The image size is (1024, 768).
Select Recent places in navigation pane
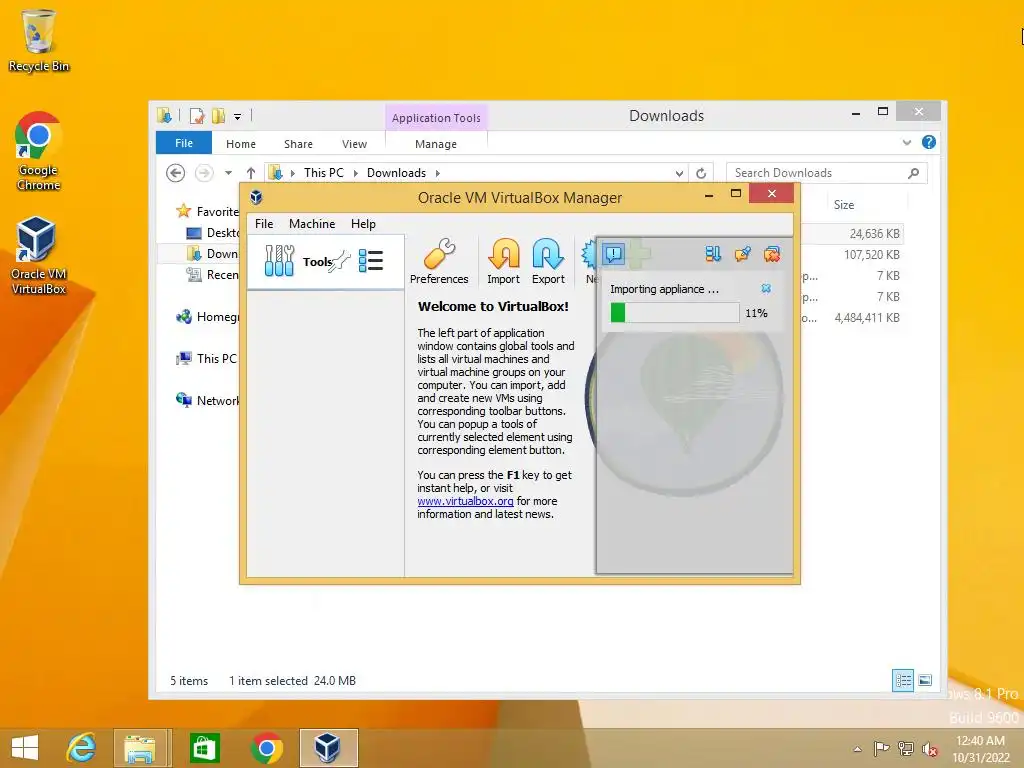pyautogui.click(x=212, y=274)
